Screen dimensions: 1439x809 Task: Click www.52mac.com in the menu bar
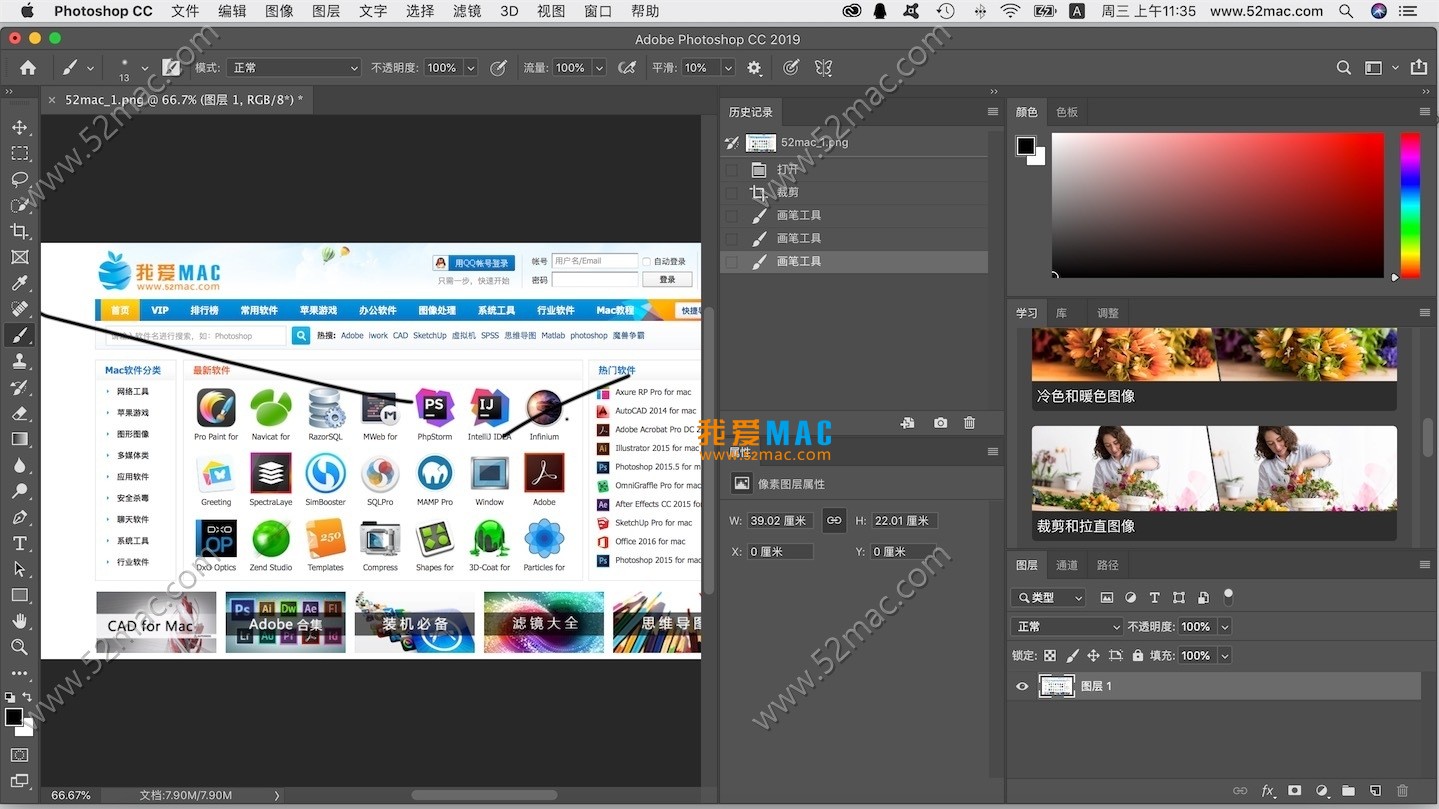point(1266,11)
